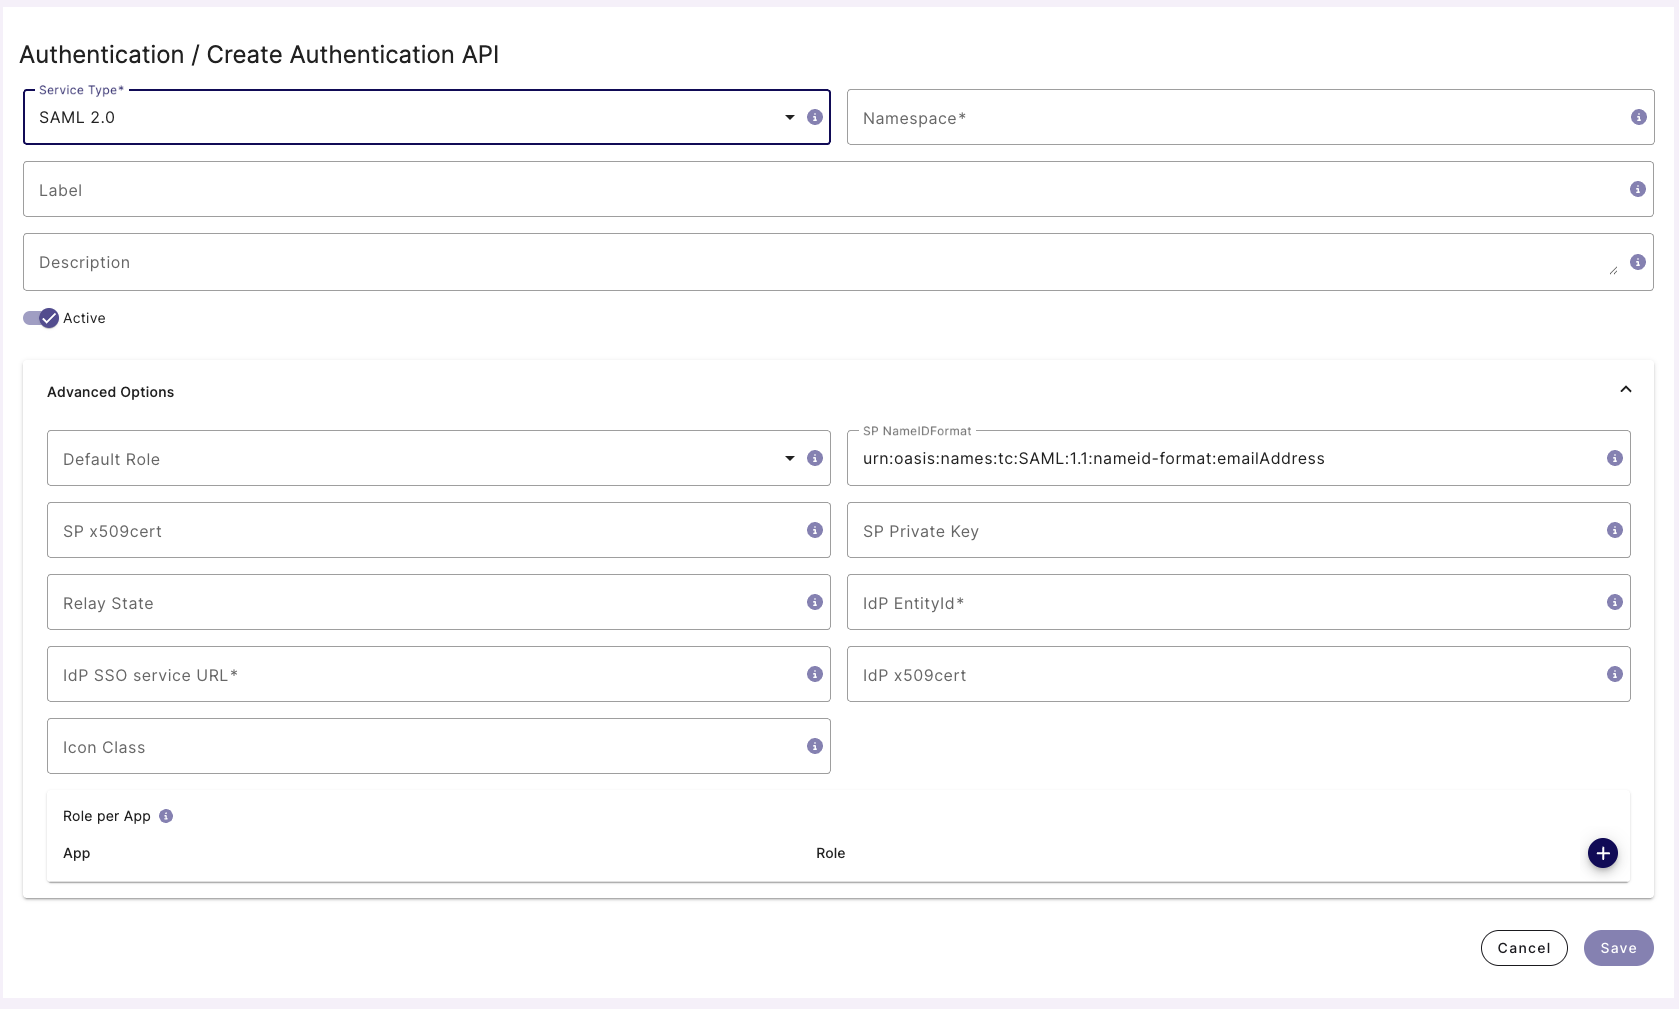View the SP x509cert info icon
1679x1009 pixels.
[814, 531]
